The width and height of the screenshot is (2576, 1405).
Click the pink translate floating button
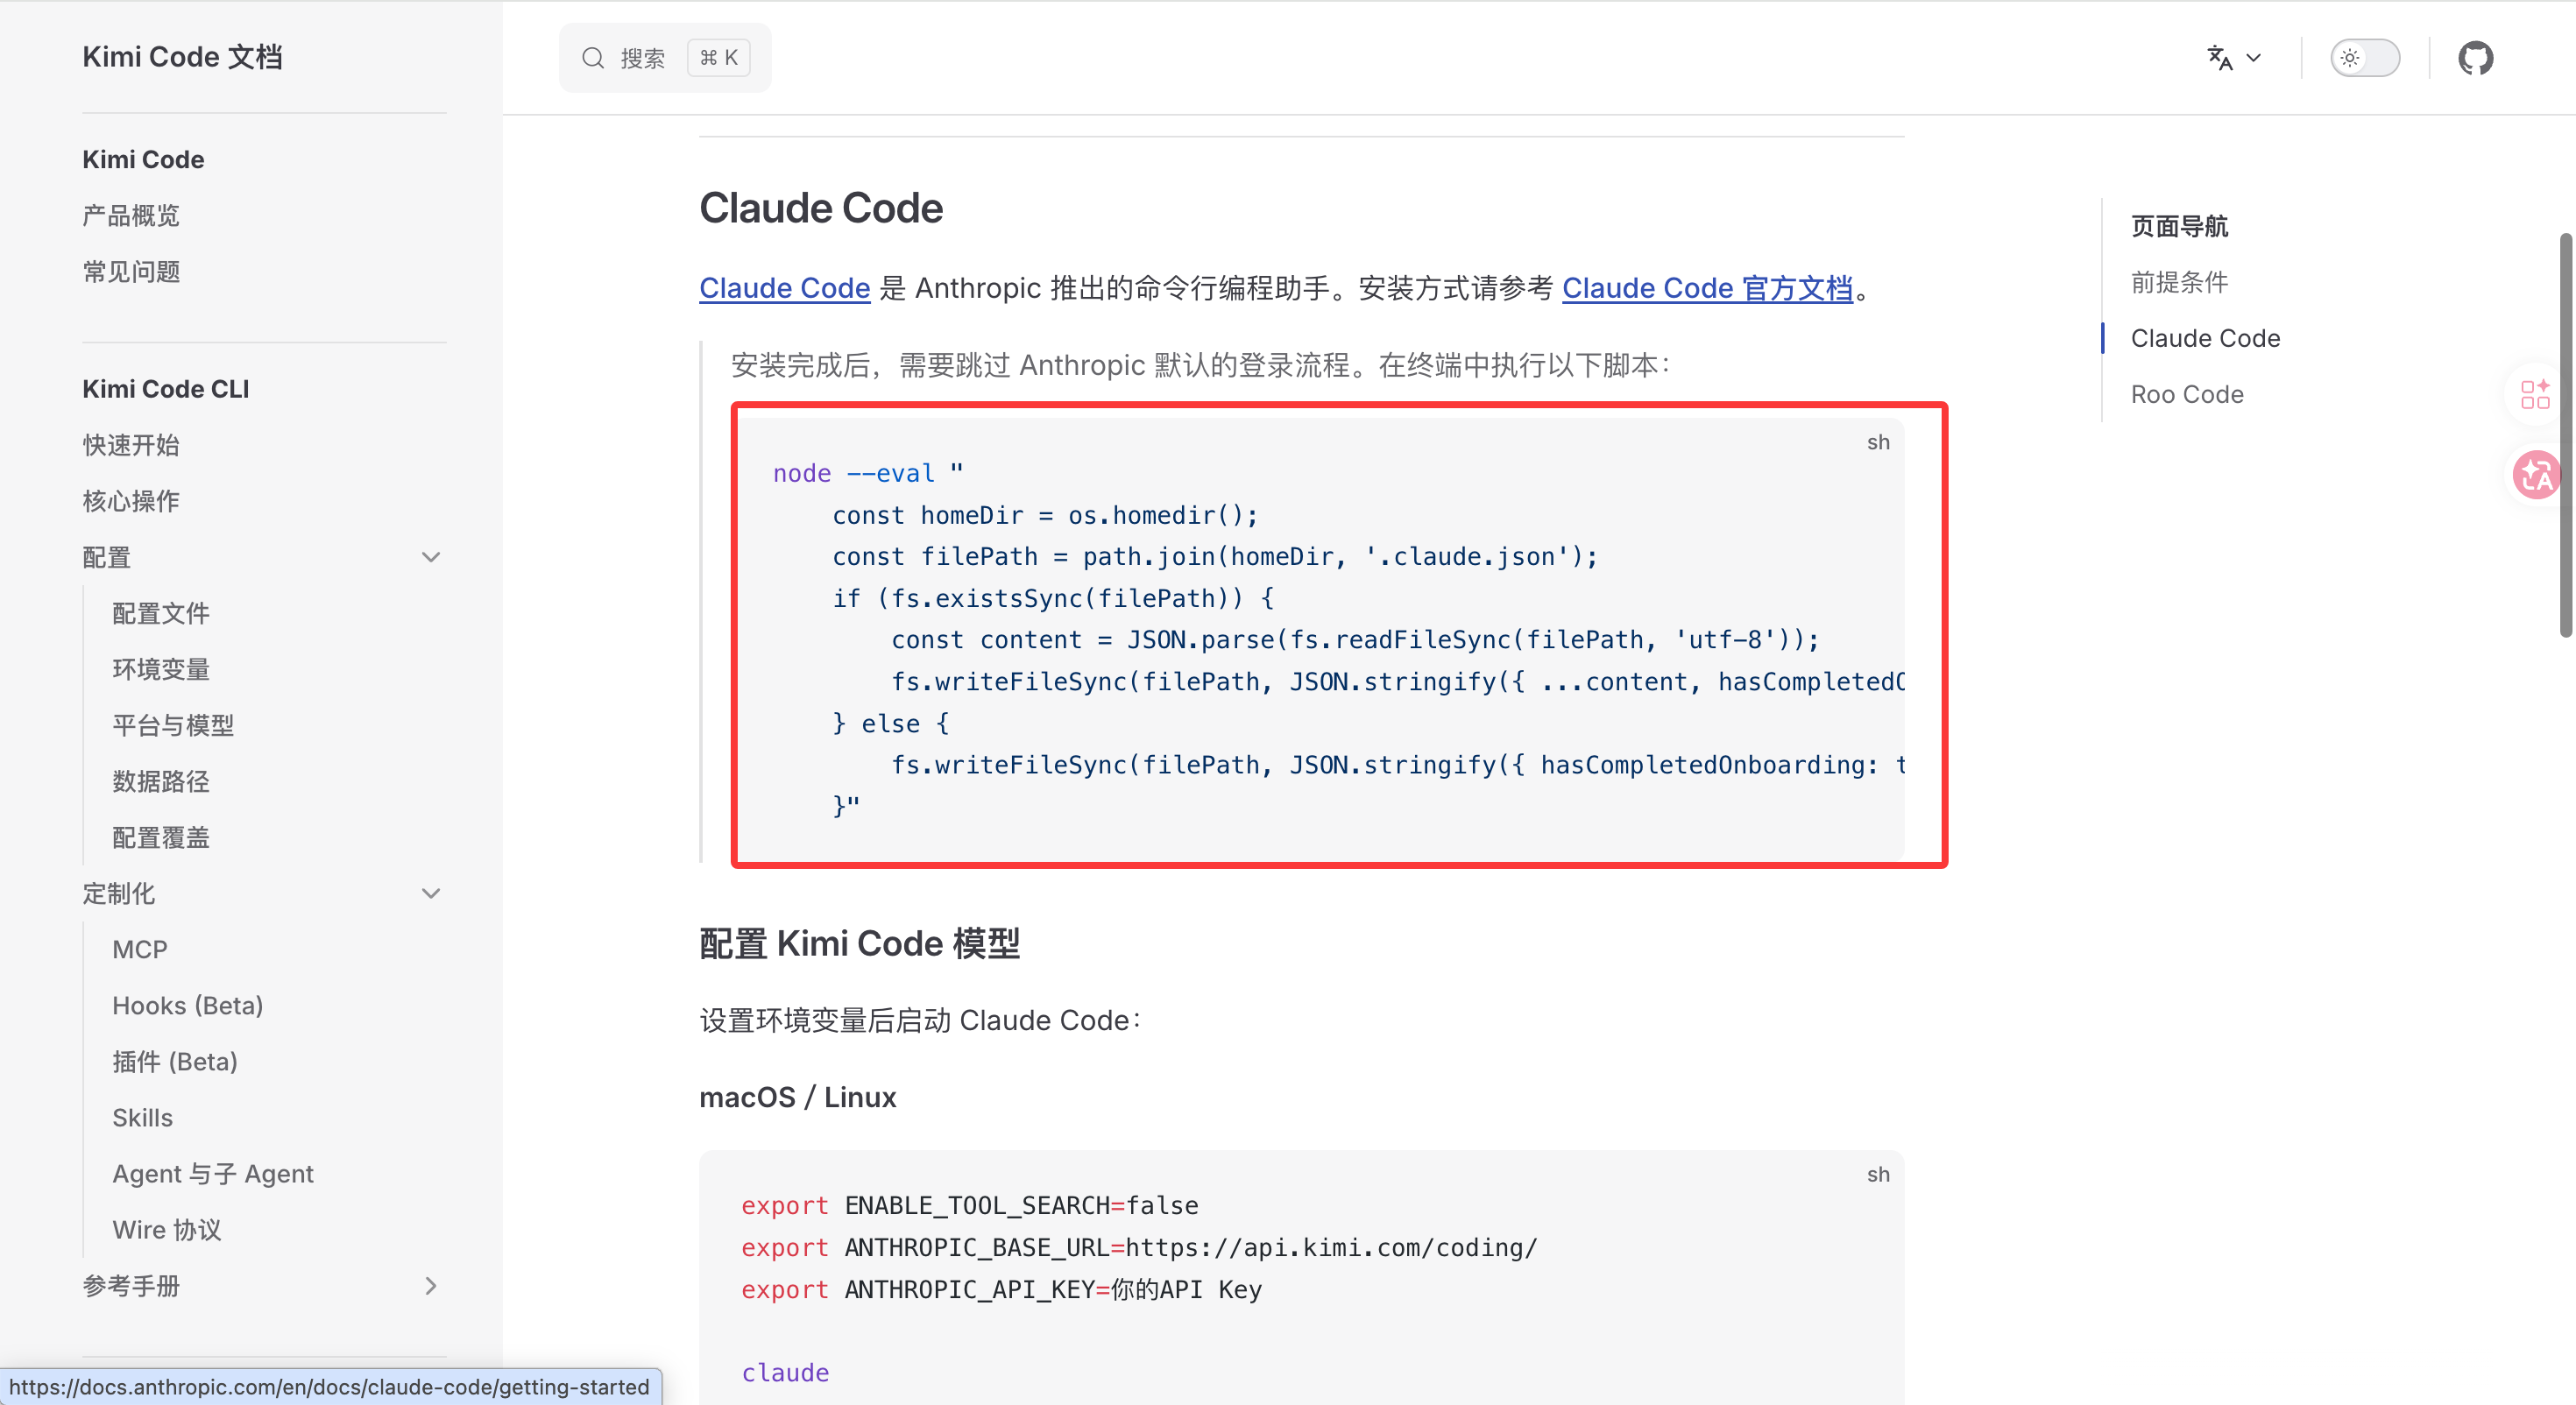coord(2536,475)
